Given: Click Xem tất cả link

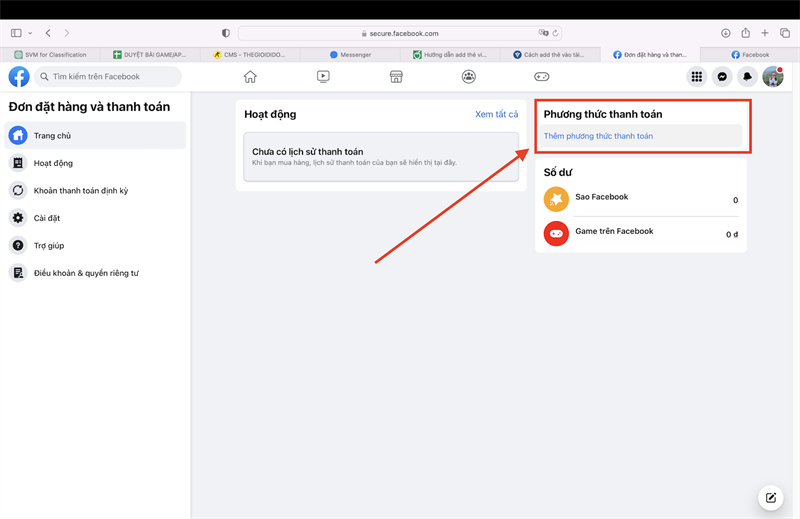Looking at the screenshot, I should 496,114.
